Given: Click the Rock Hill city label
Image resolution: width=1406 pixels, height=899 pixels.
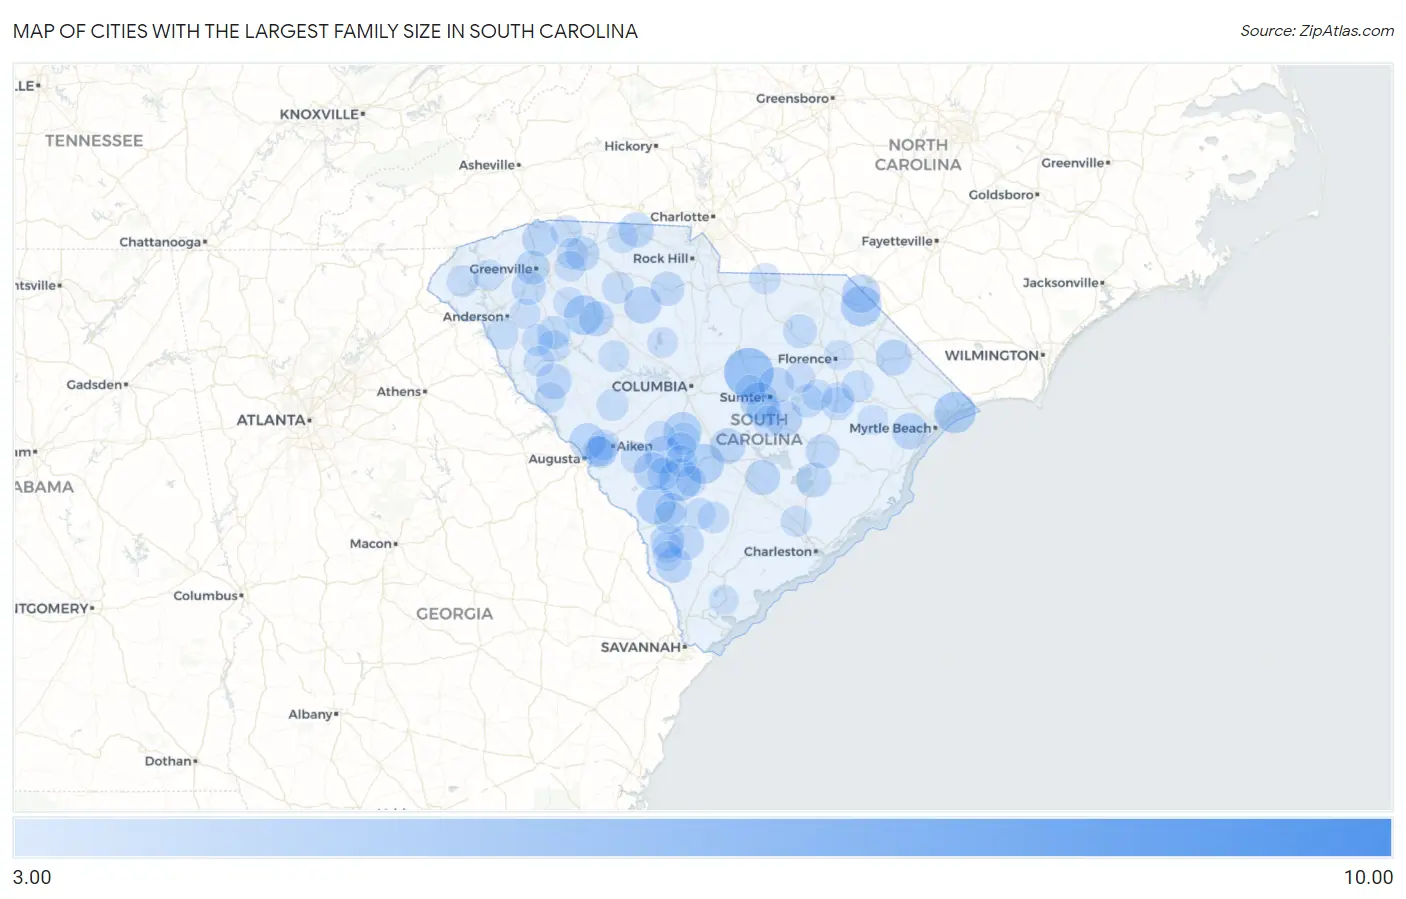Looking at the screenshot, I should (661, 258).
